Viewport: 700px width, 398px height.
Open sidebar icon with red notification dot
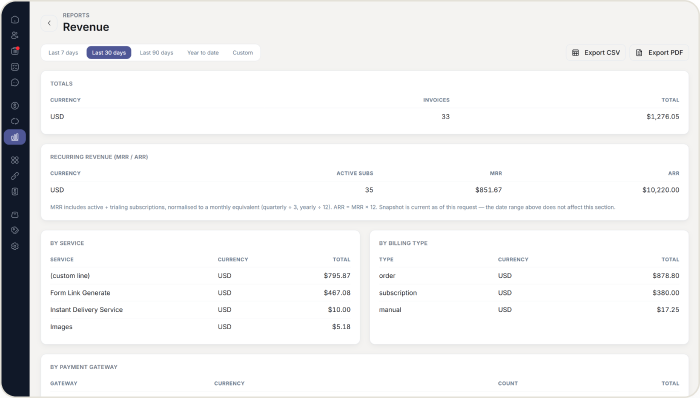tap(15, 51)
